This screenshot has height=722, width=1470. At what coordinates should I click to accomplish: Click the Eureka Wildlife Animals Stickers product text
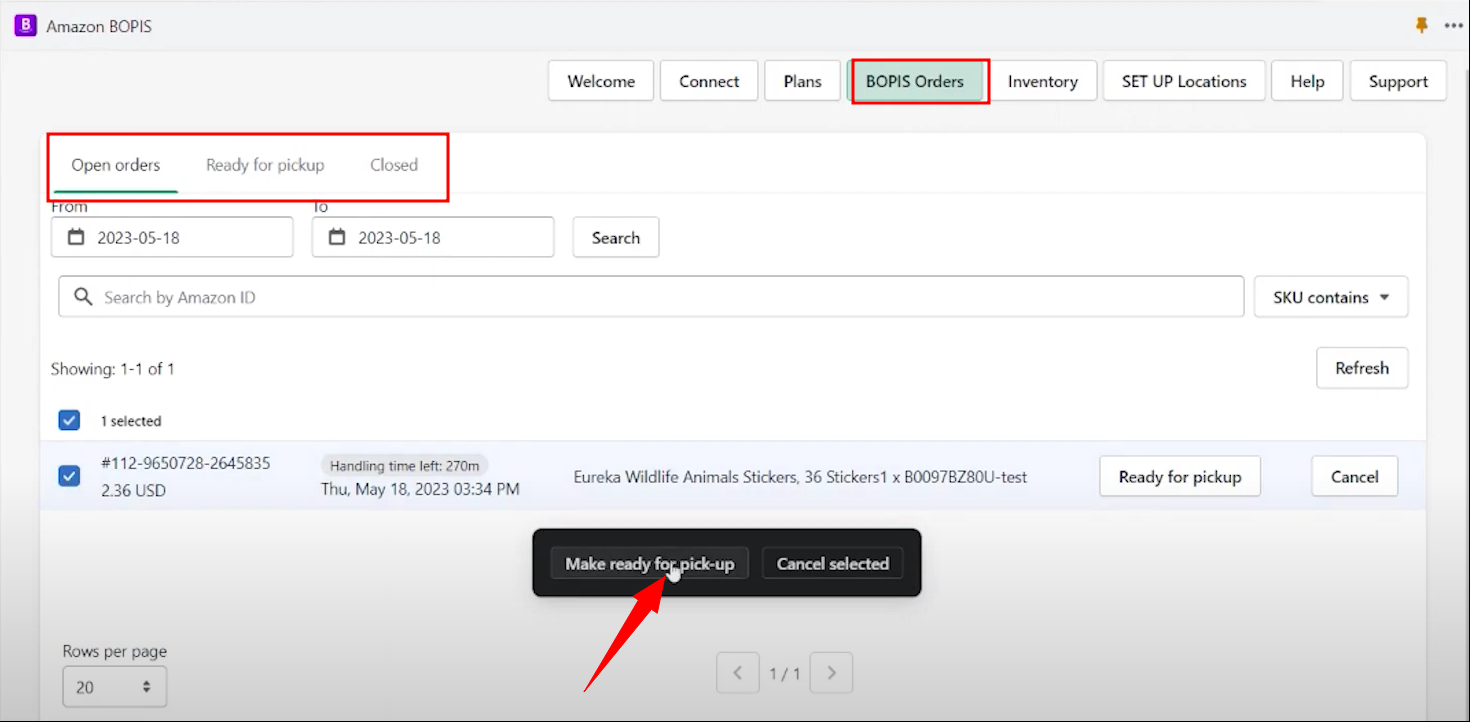pos(800,477)
